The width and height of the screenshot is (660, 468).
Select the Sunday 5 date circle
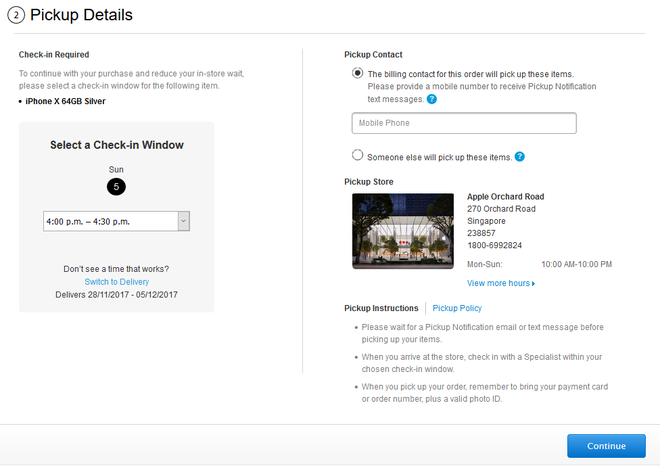(x=116, y=186)
